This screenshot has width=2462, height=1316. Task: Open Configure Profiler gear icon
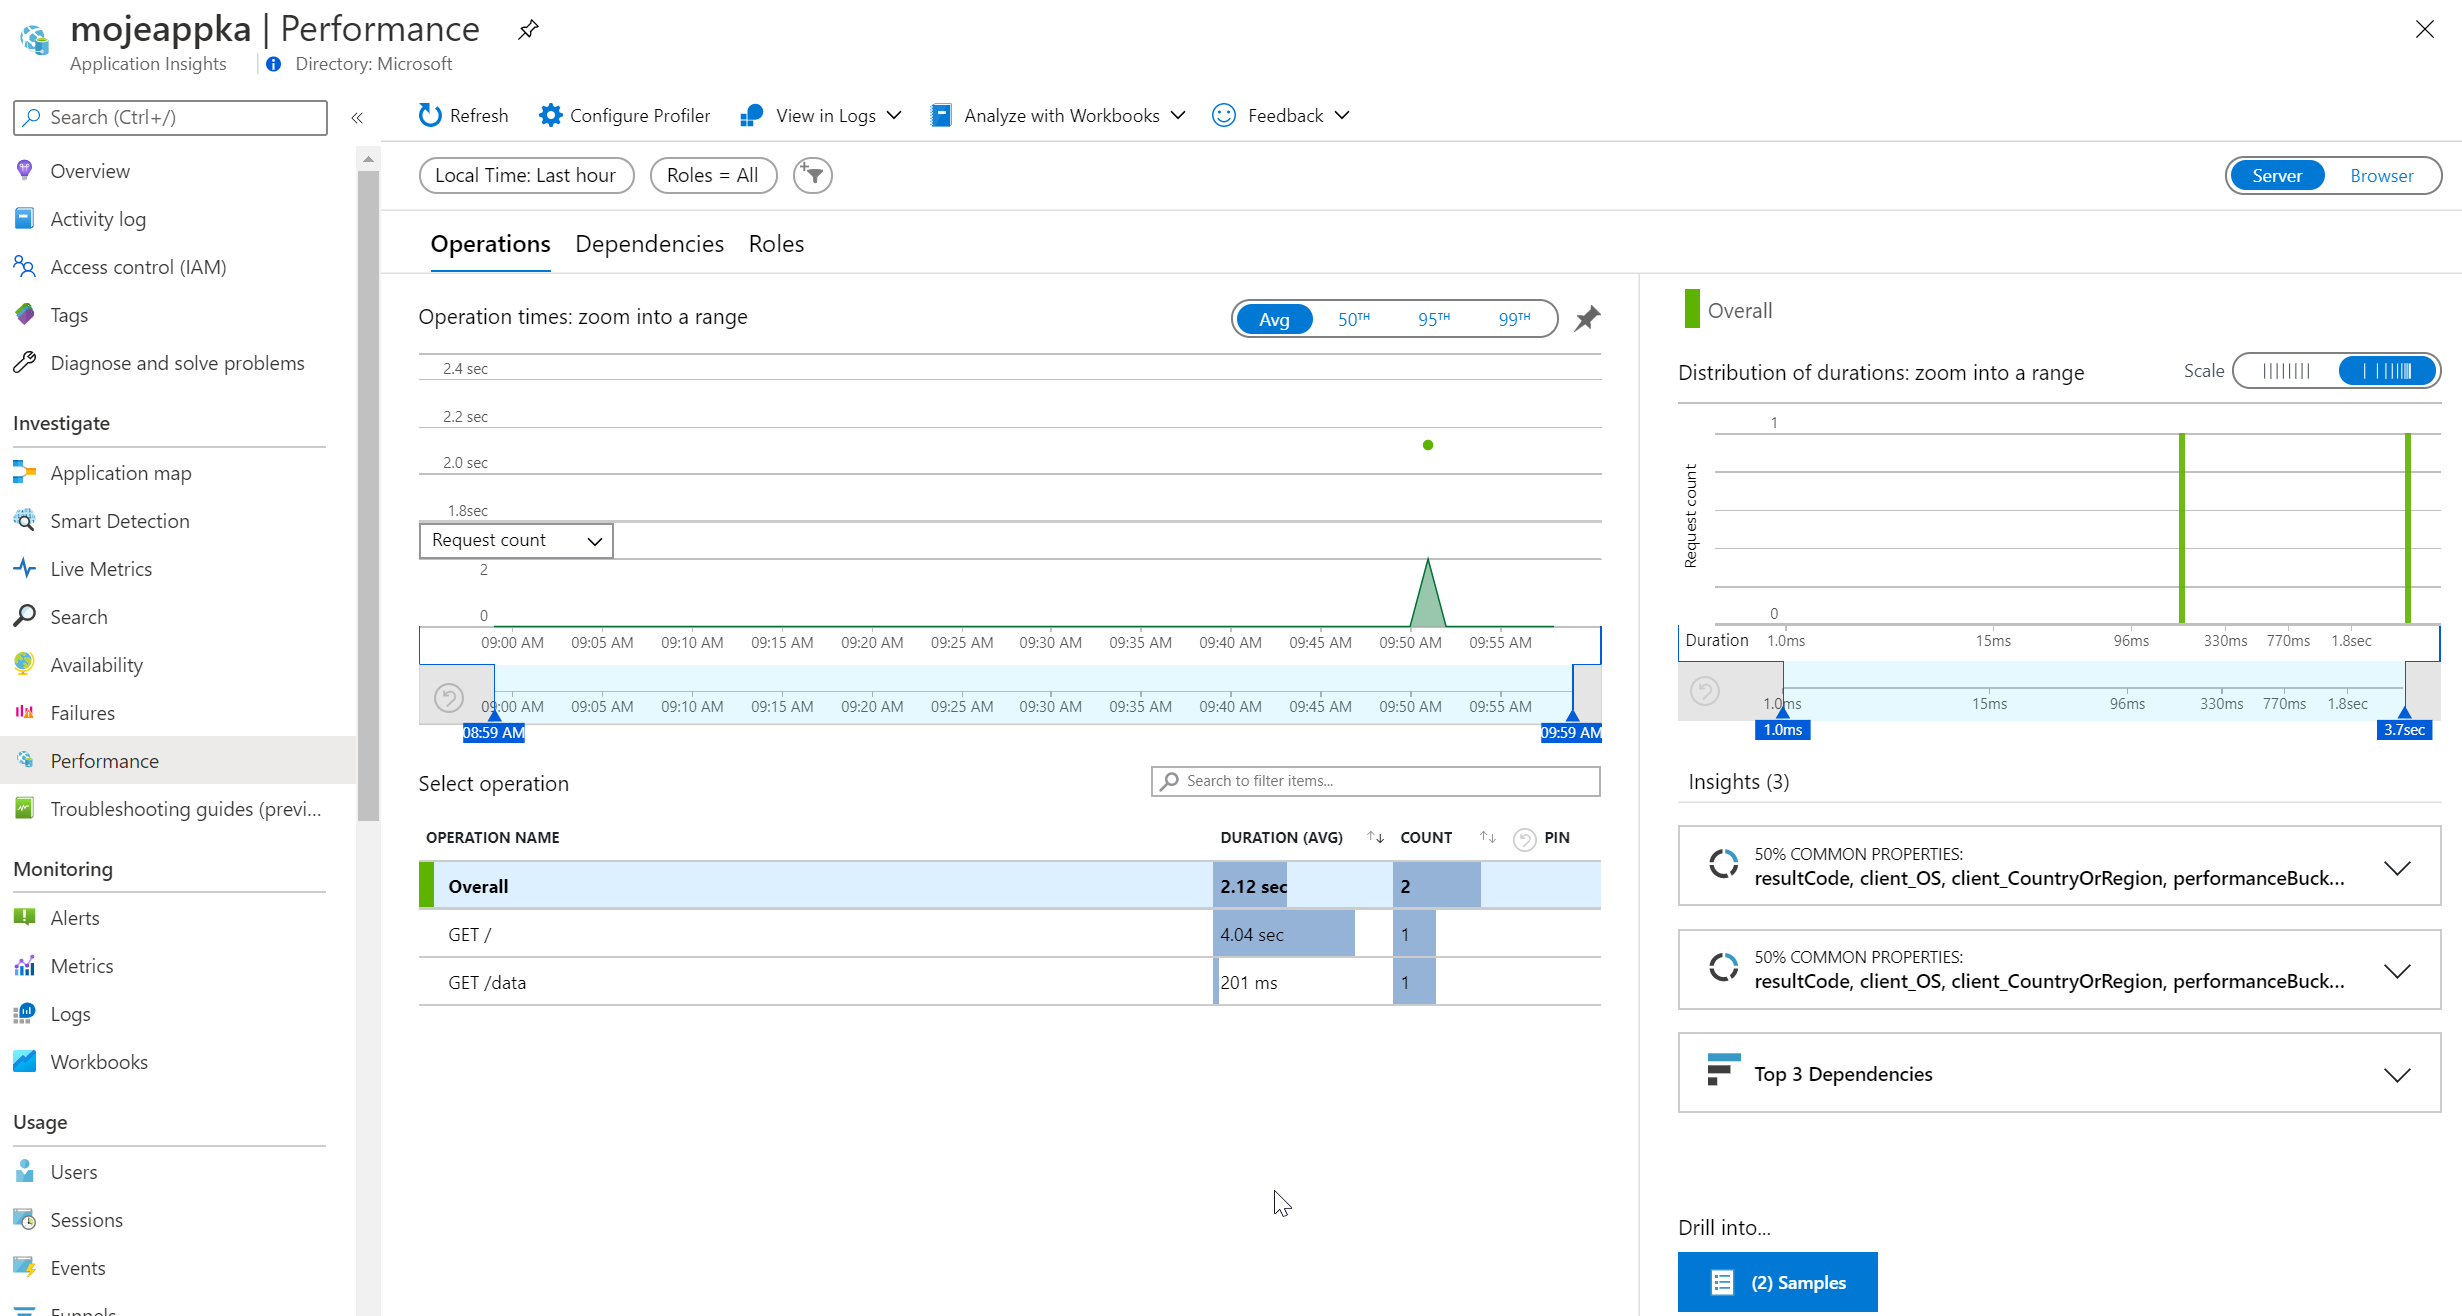[550, 116]
